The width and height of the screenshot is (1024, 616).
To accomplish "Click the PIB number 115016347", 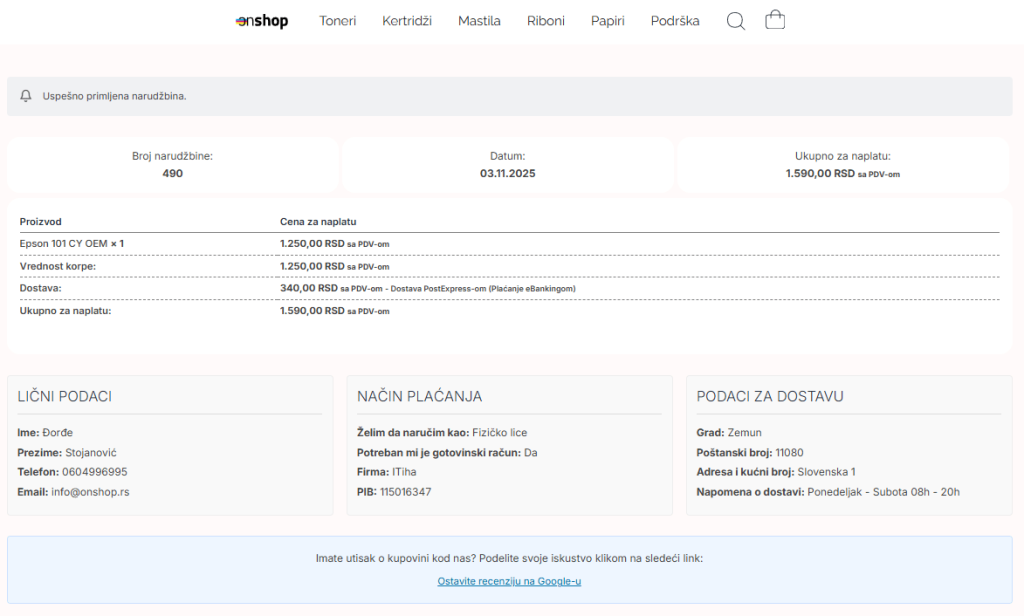I will click(405, 492).
